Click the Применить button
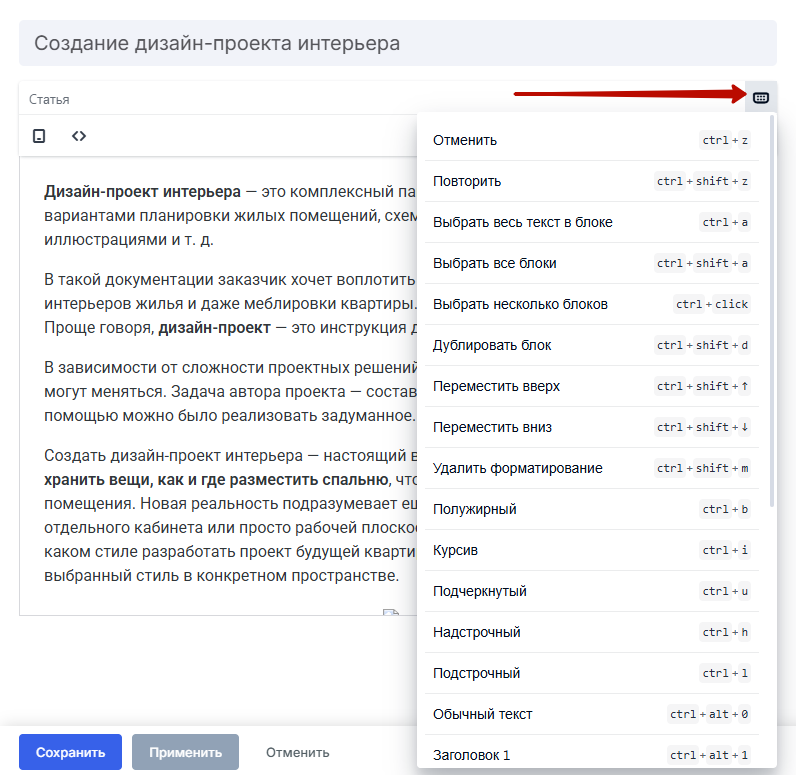 click(x=185, y=752)
